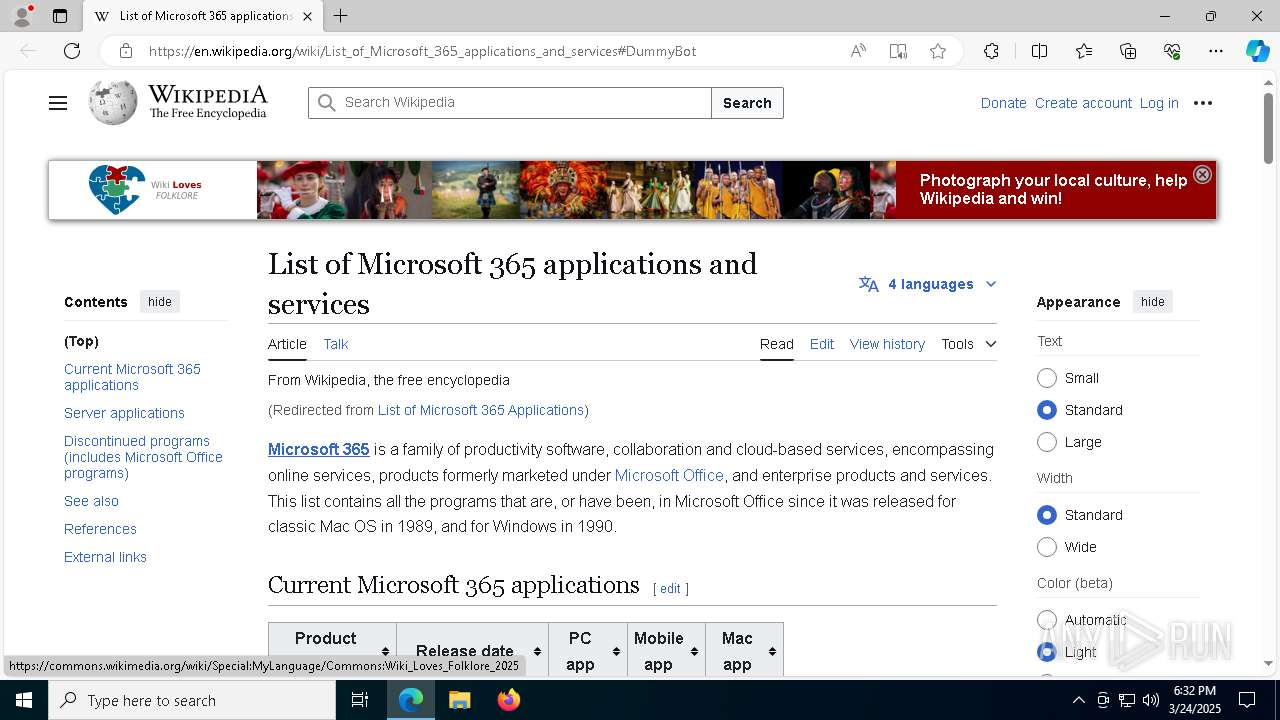
Task: Select the Read view tab
Action: 777,344
